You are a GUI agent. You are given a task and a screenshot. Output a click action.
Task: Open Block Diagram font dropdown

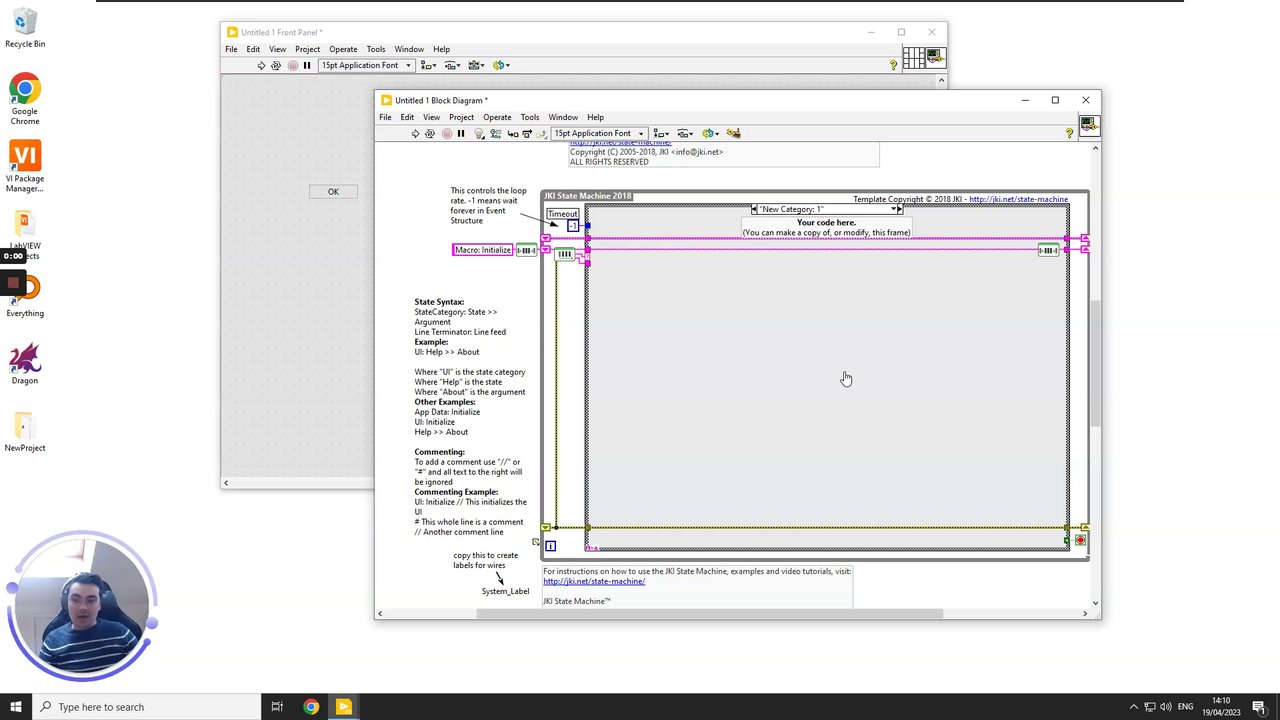click(599, 133)
